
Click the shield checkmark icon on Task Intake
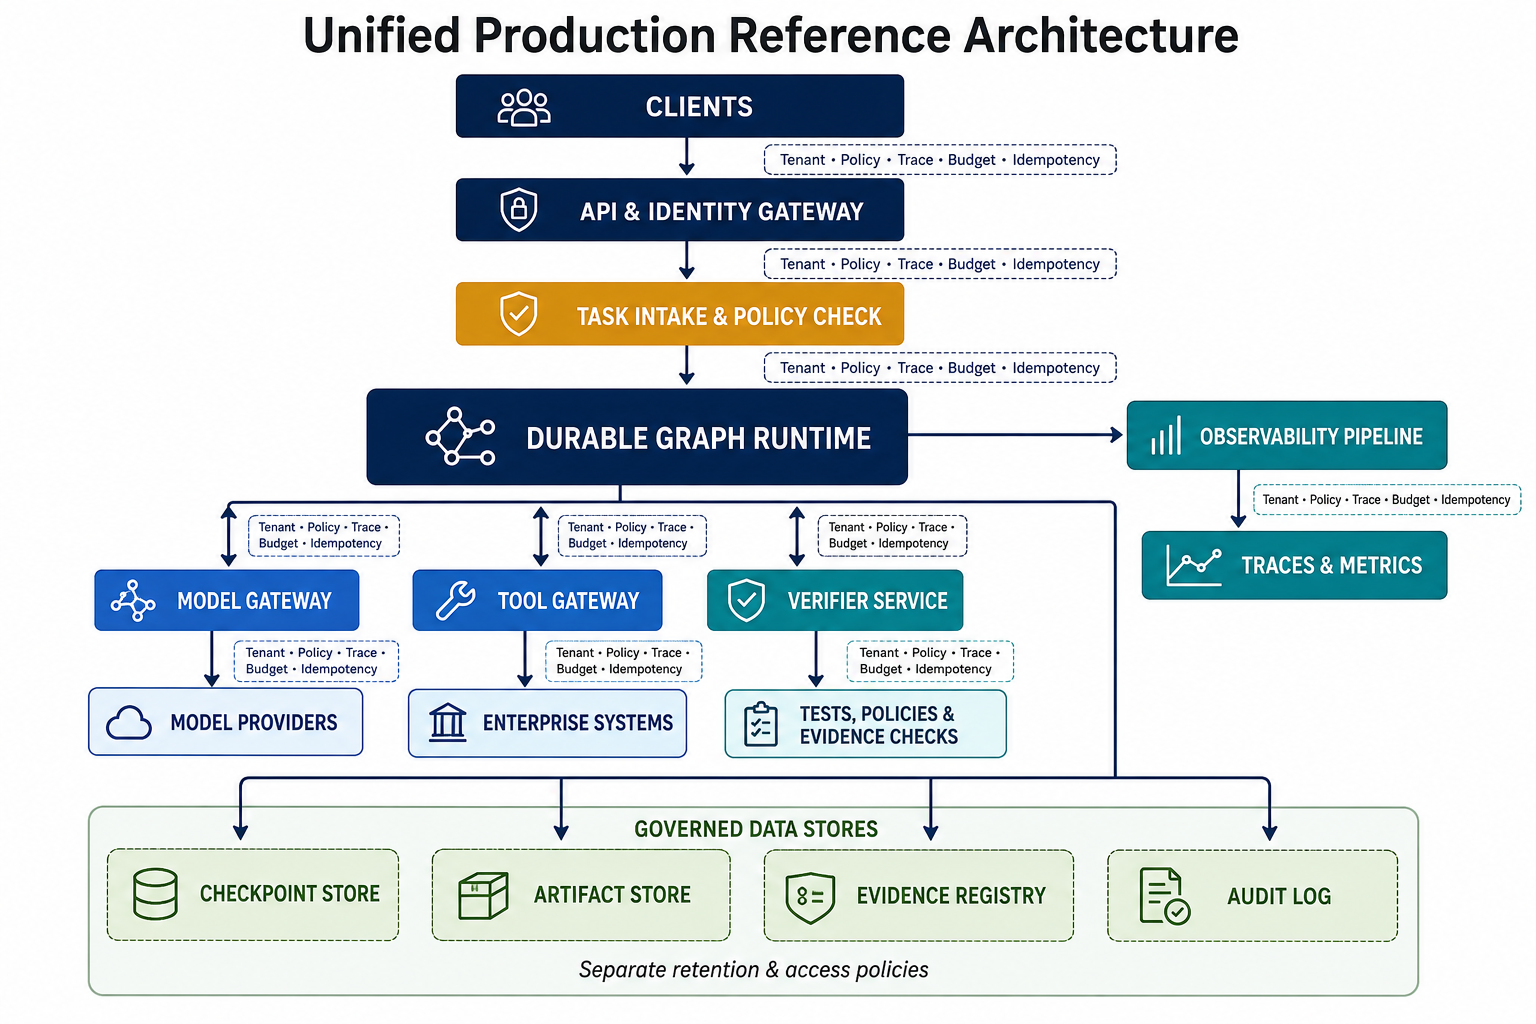coord(518,314)
